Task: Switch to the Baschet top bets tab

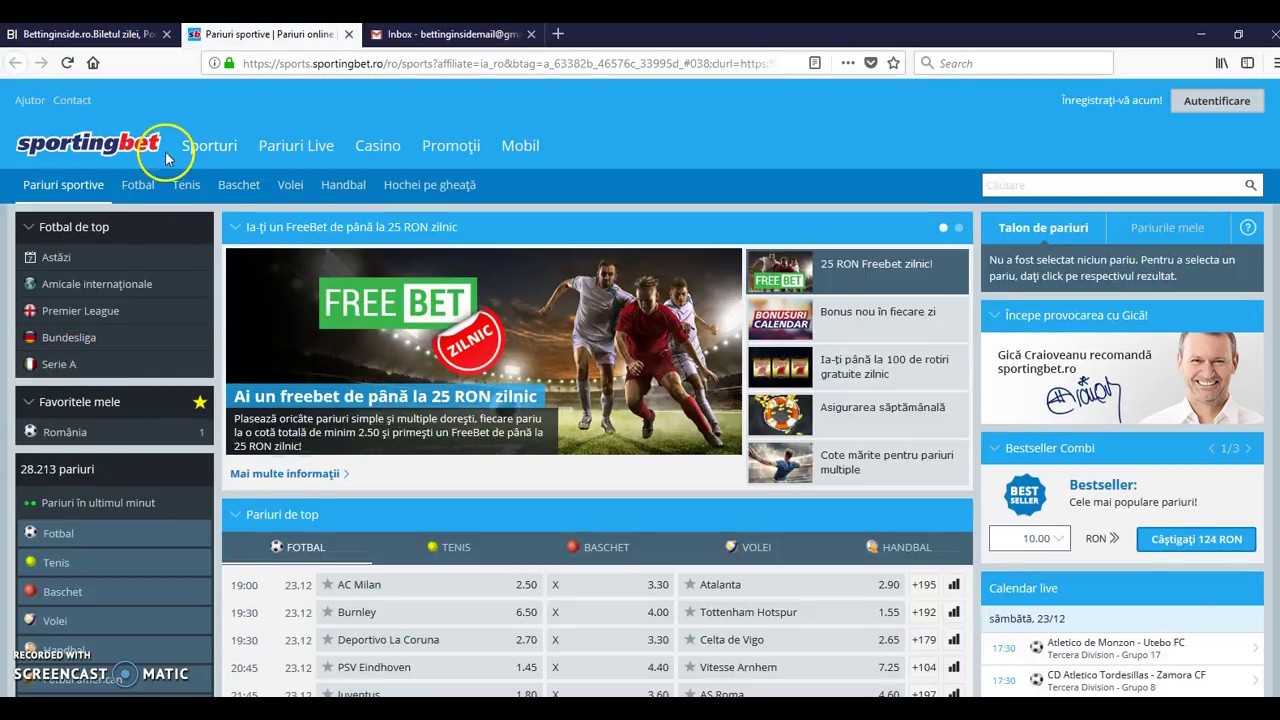Action: [x=598, y=547]
